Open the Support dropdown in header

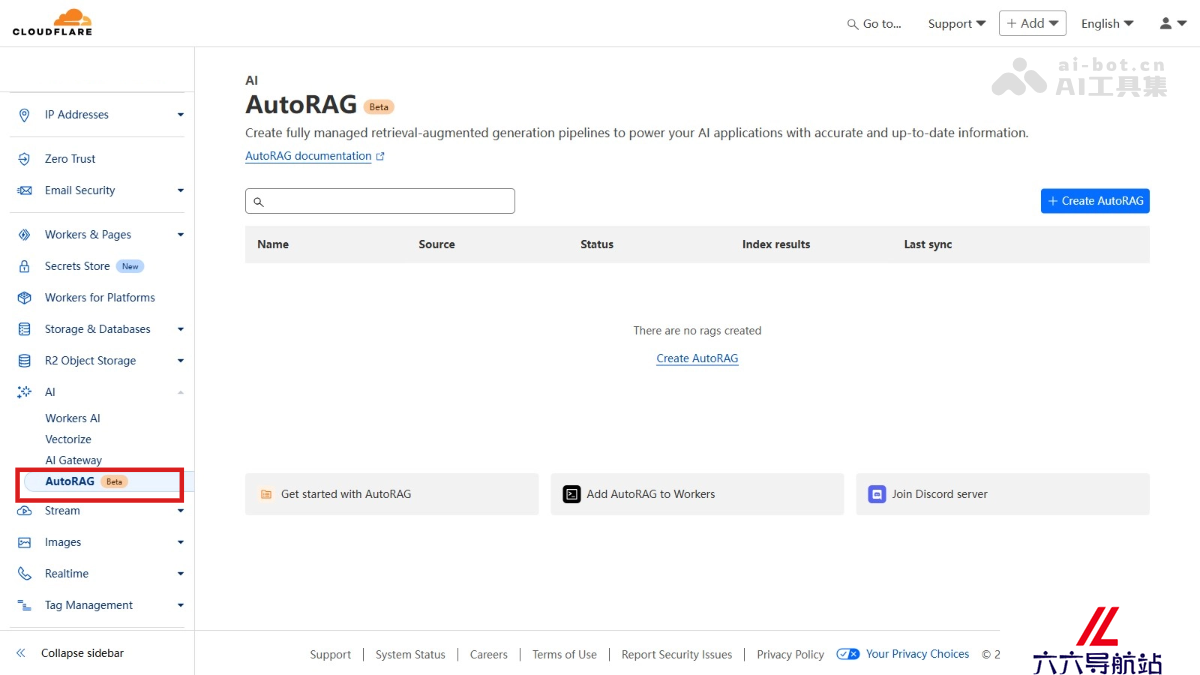[956, 24]
